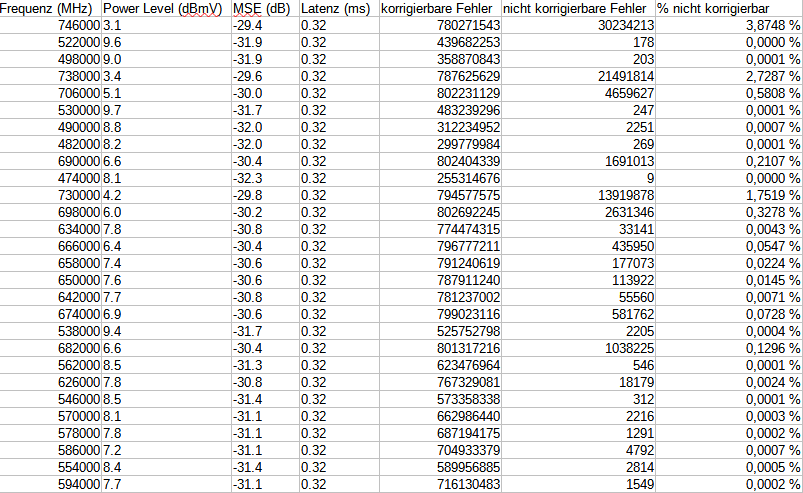This screenshot has height=493, width=803.
Task: Select MSE cell -29.4
Action: pos(265,26)
